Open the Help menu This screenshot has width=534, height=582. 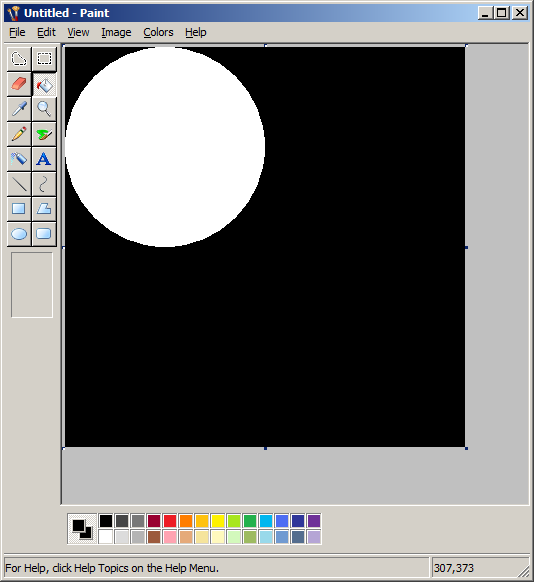(196, 32)
